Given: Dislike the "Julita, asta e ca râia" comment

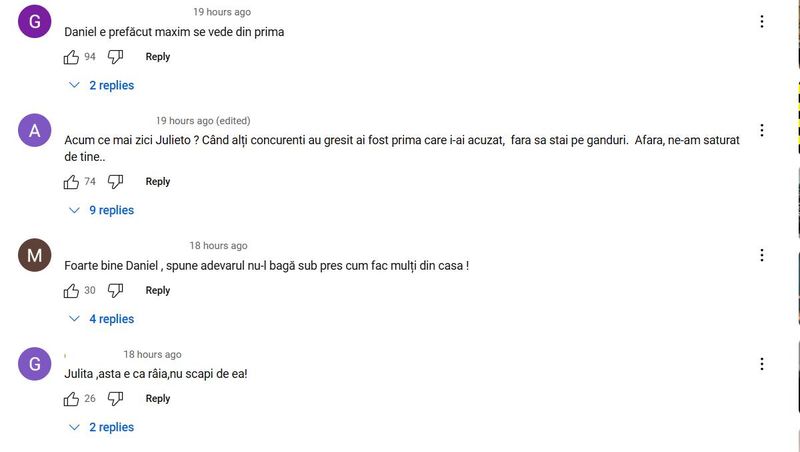Looking at the screenshot, I should (x=115, y=399).
